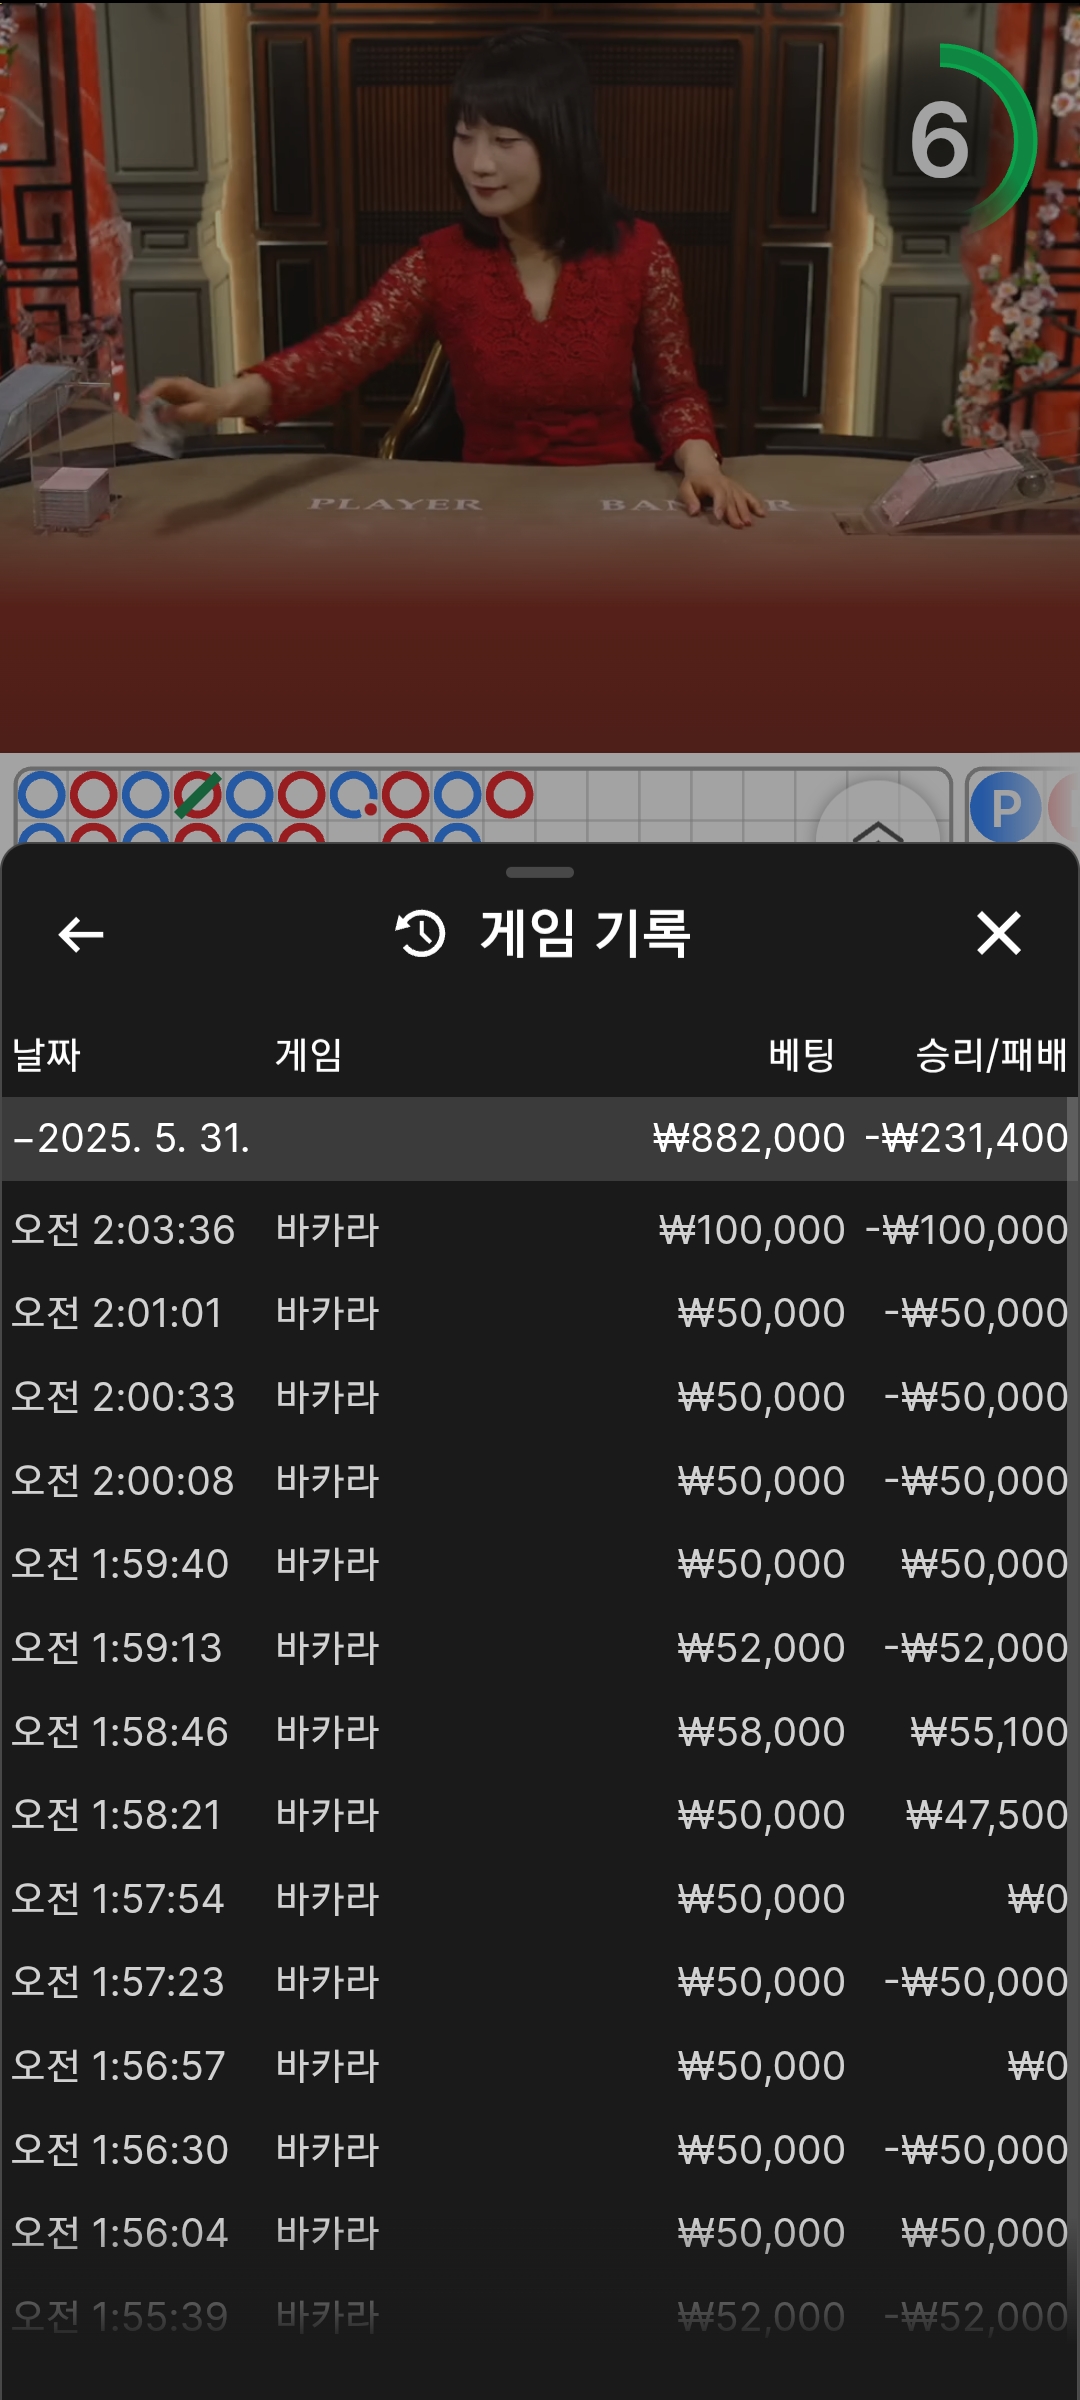Image resolution: width=1080 pixels, height=2400 pixels.
Task: Open the 오전 1:59:40 baccarat record
Action: point(540,1564)
